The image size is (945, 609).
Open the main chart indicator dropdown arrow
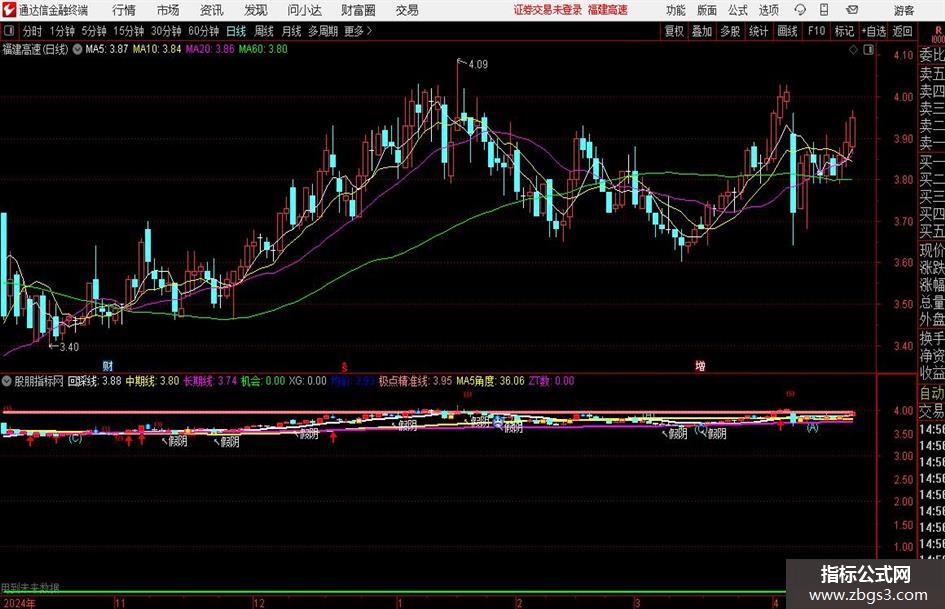(x=77, y=49)
